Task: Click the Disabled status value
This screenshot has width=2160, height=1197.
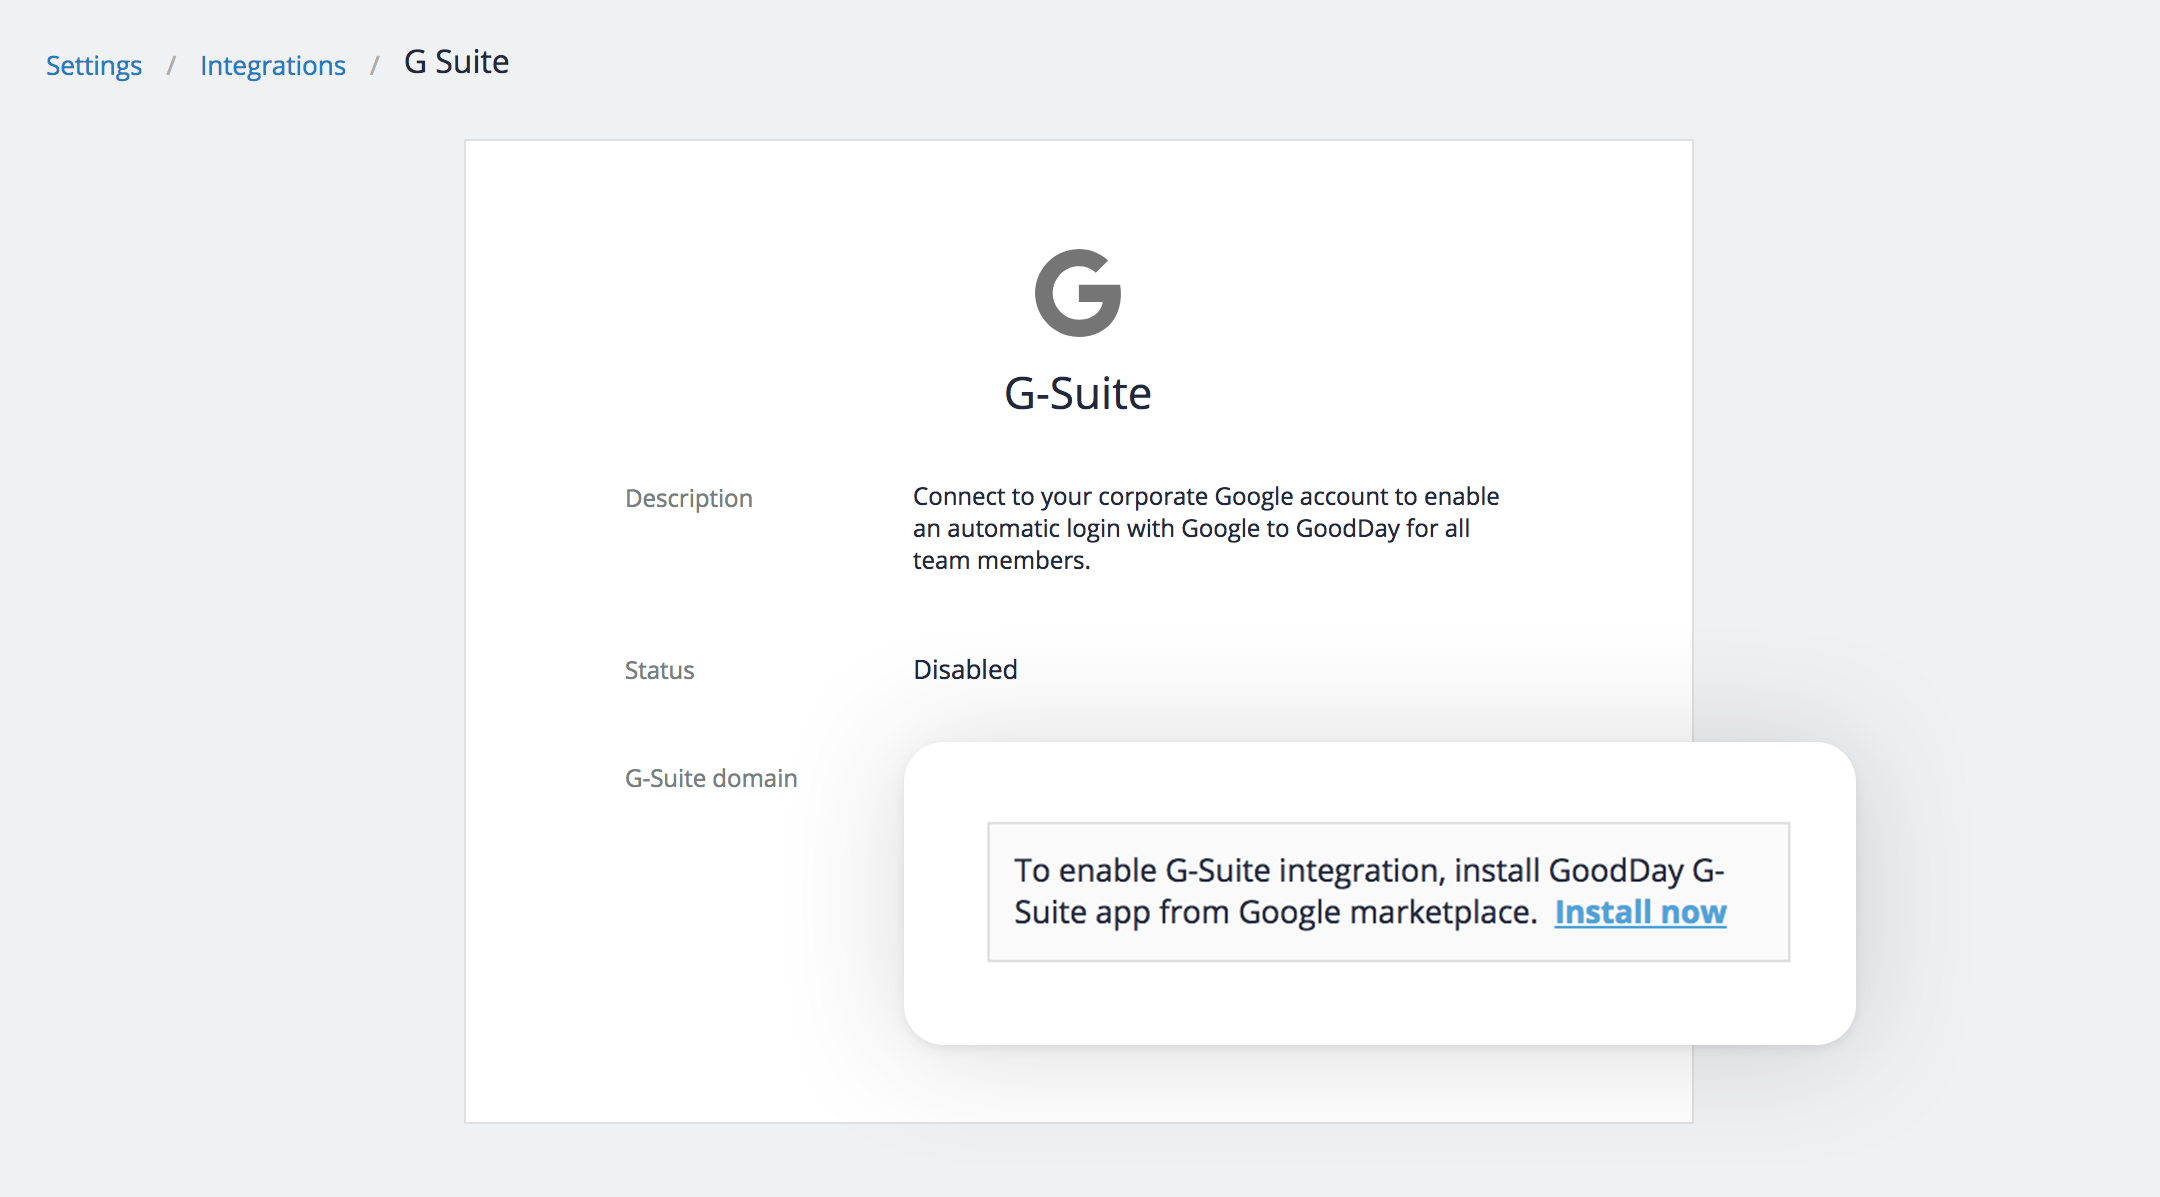Action: 965,669
